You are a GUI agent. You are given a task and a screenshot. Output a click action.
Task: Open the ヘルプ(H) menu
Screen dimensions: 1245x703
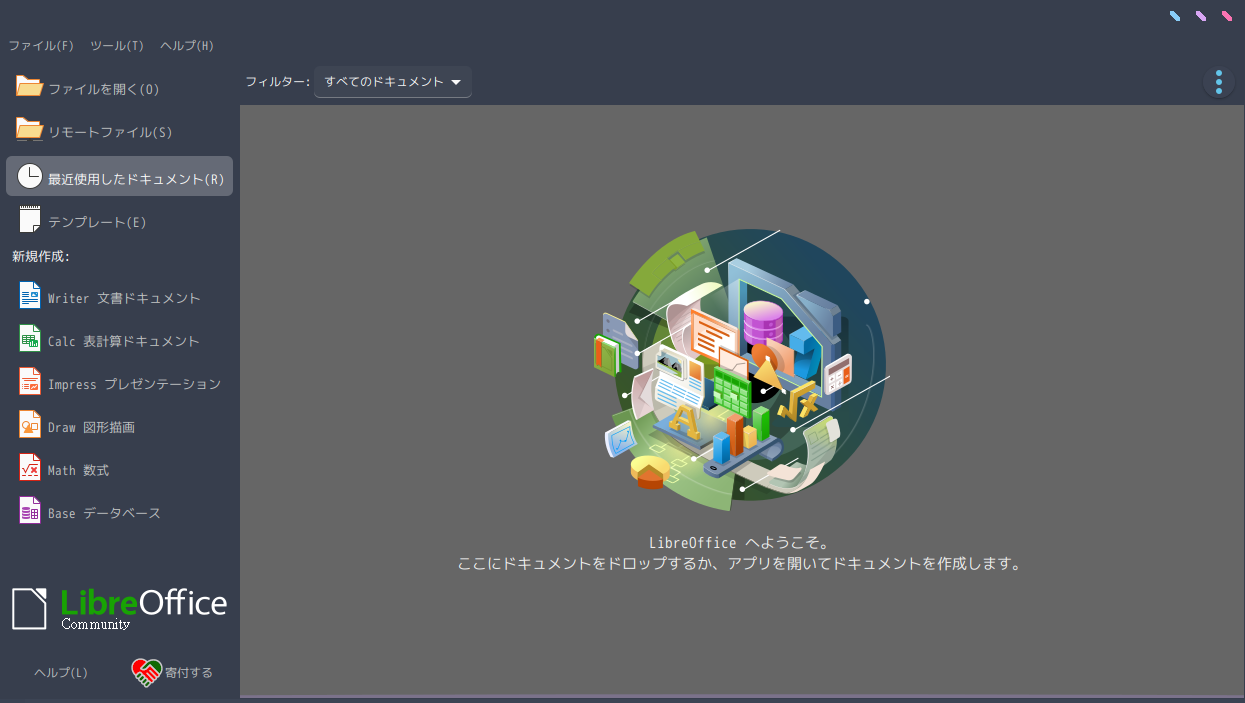pyautogui.click(x=187, y=45)
